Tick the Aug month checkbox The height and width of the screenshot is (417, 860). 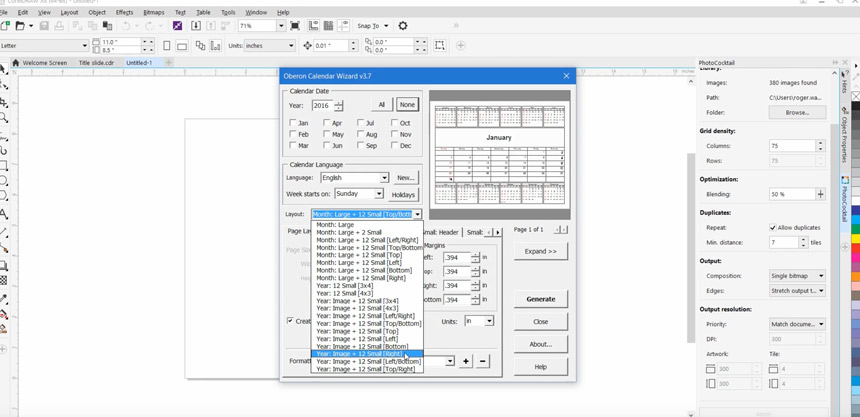(361, 134)
